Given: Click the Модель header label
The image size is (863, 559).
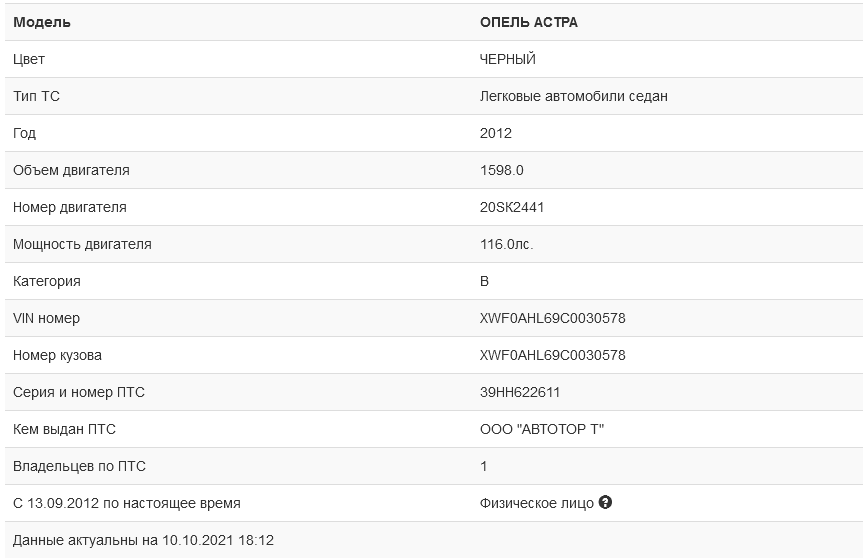Looking at the screenshot, I should 42,23.
